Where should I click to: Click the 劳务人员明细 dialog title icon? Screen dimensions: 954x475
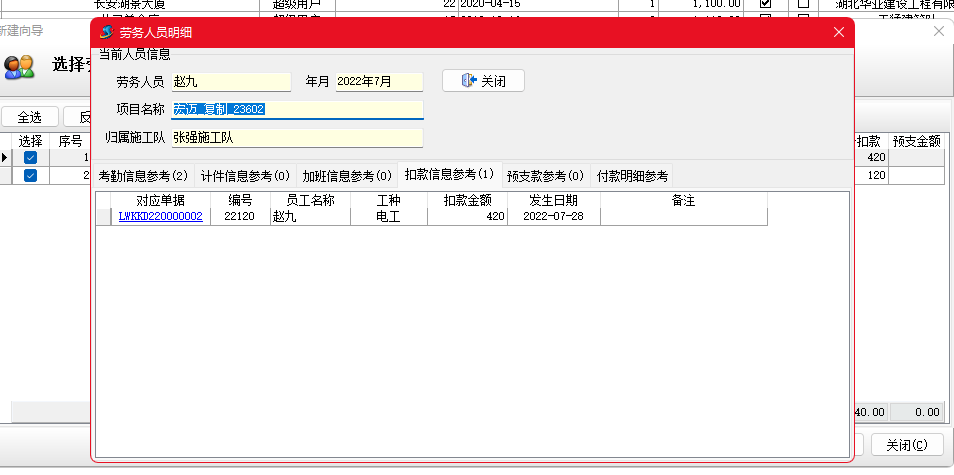point(107,33)
